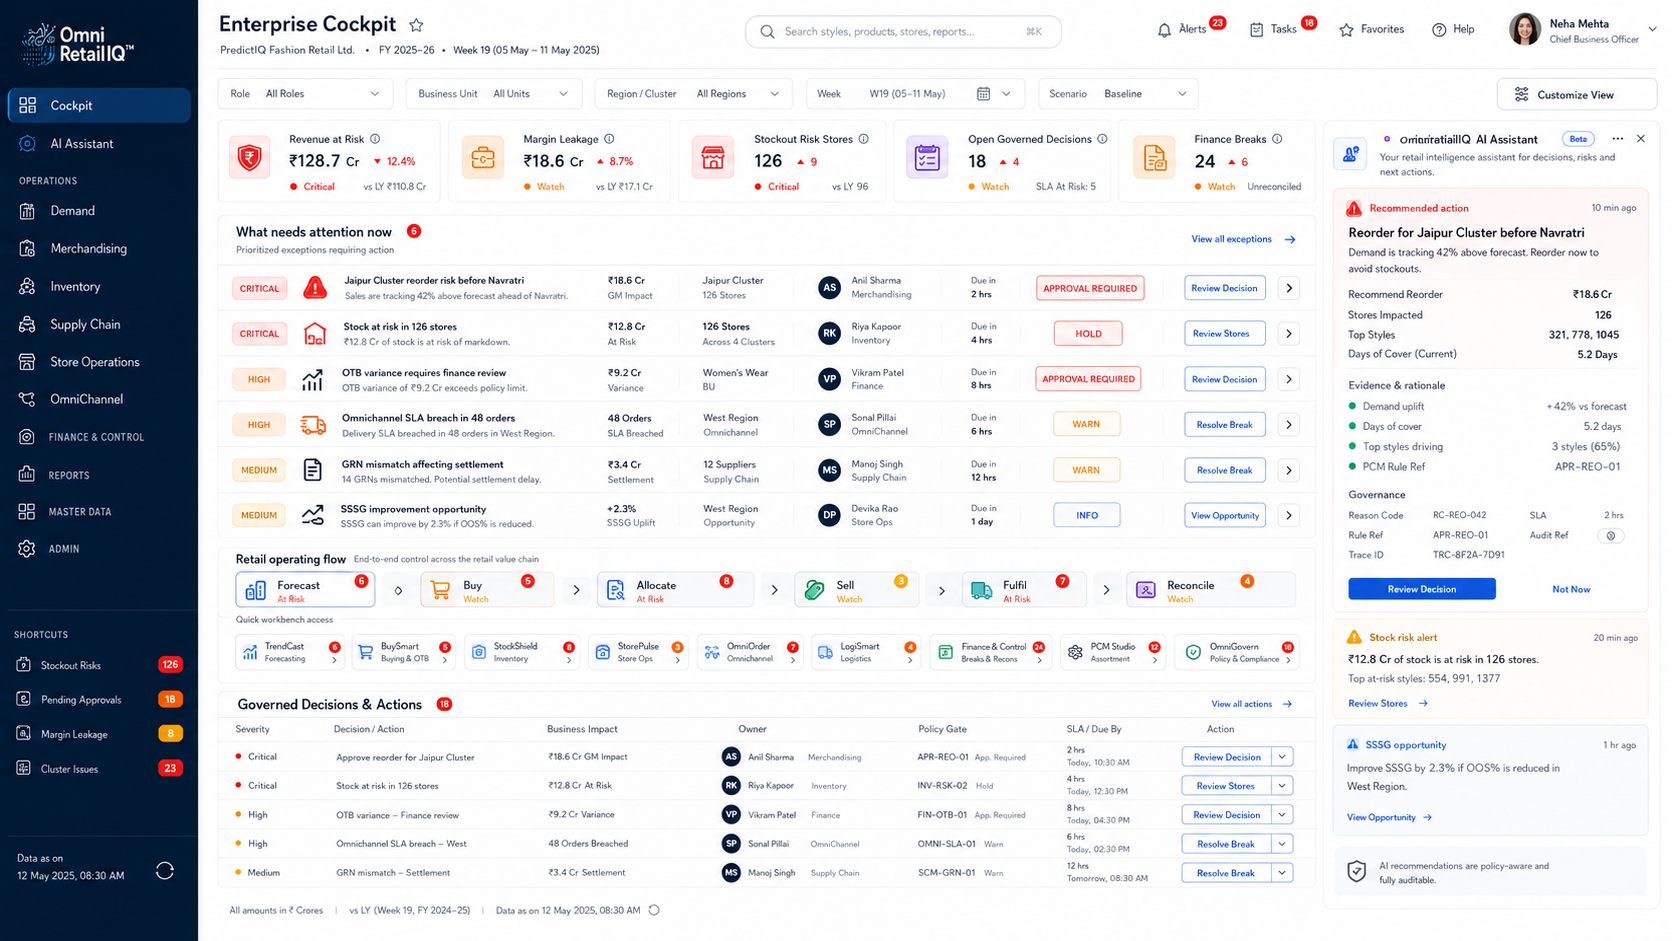Select the Forecast stage in operating flow
1672x941 pixels.
(305, 590)
